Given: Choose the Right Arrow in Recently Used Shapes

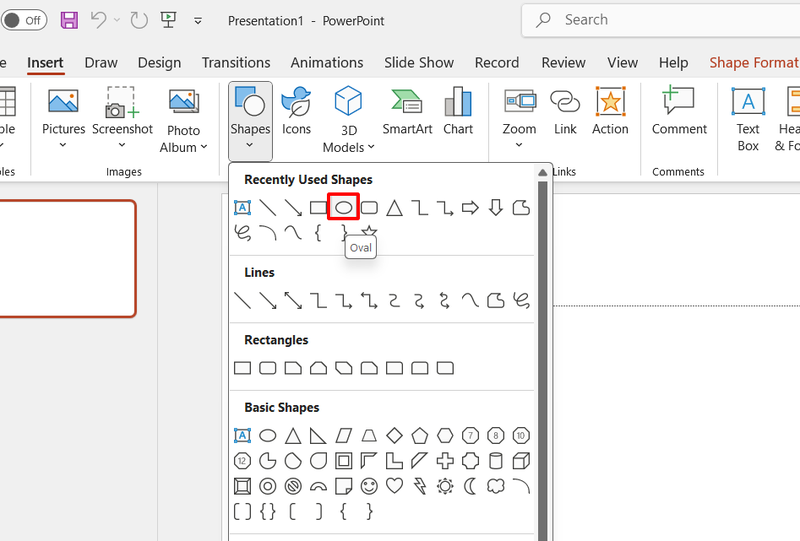Looking at the screenshot, I should (470, 208).
